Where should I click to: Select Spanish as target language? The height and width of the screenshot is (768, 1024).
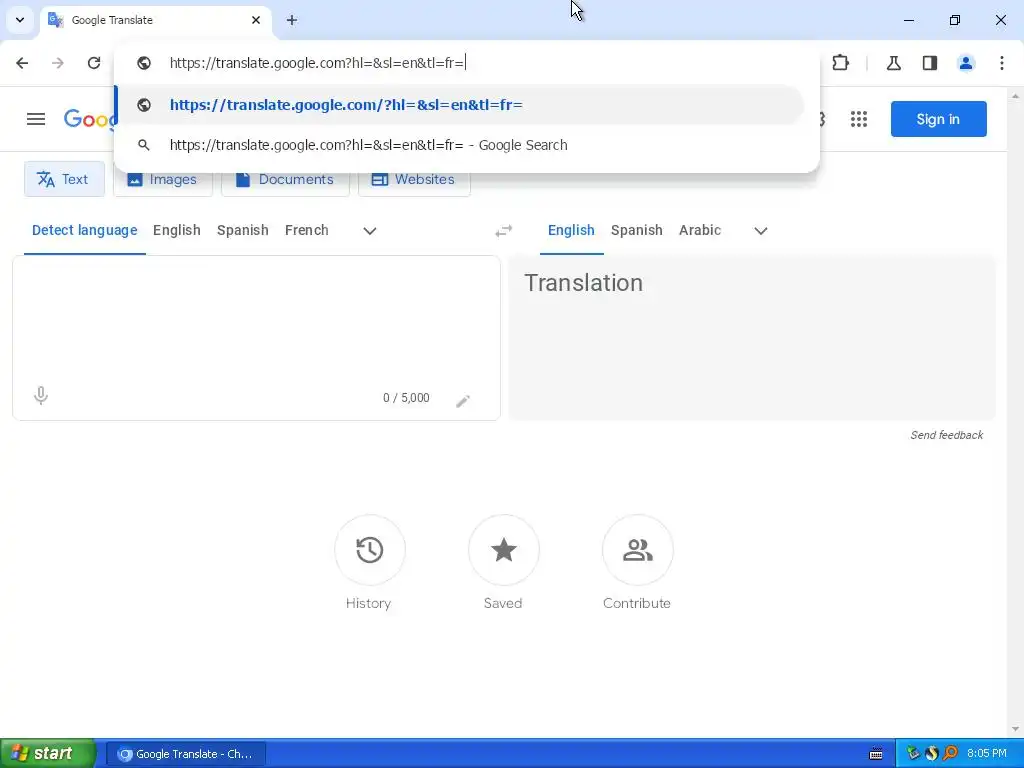click(637, 231)
